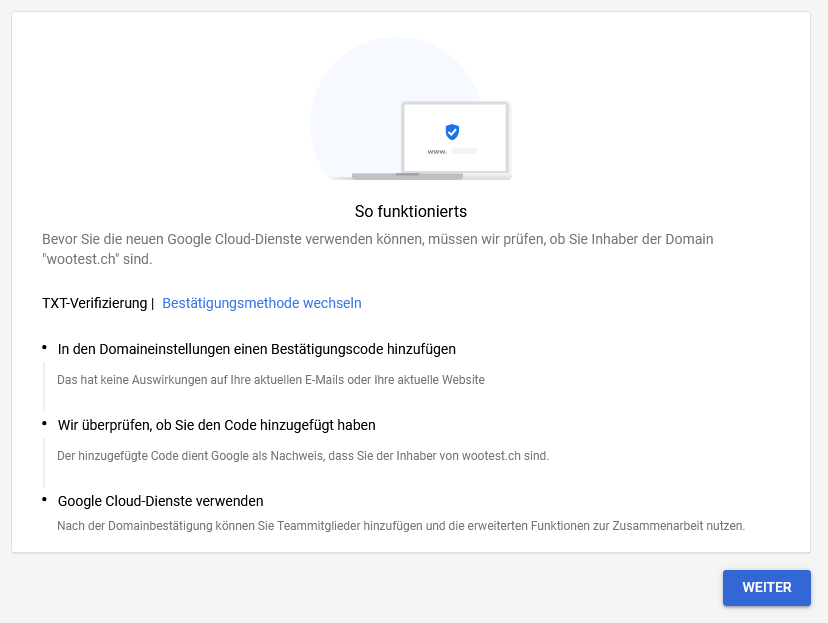Select the 'So funktionierts' heading
Image resolution: width=828 pixels, height=623 pixels.
(x=411, y=211)
